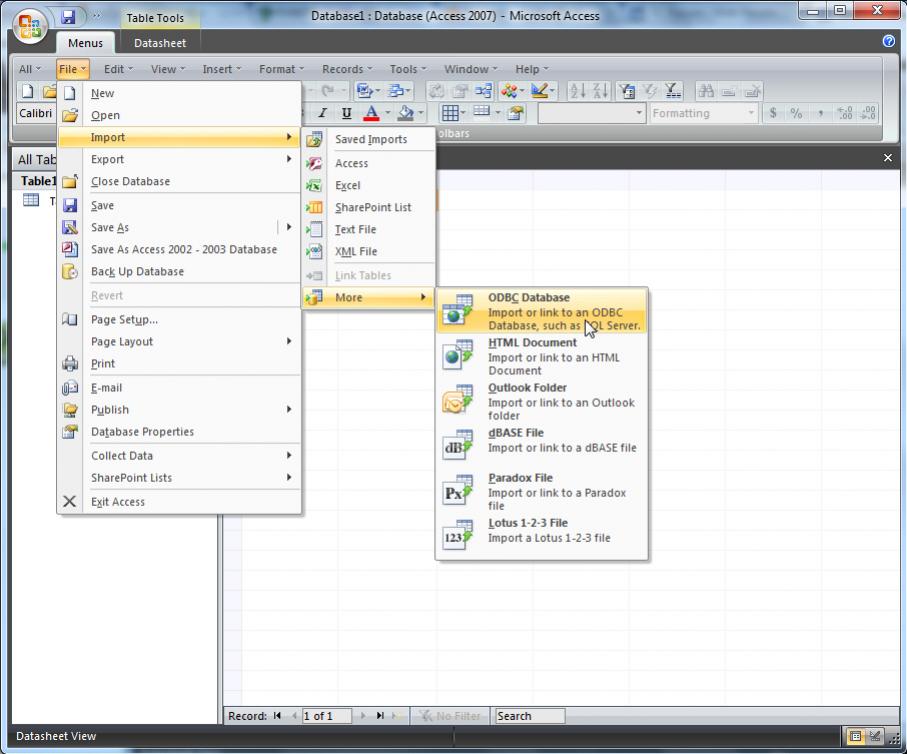Viewport: 907px width, 754px height.
Task: Expand Collect Data submenu
Action: pos(179,456)
